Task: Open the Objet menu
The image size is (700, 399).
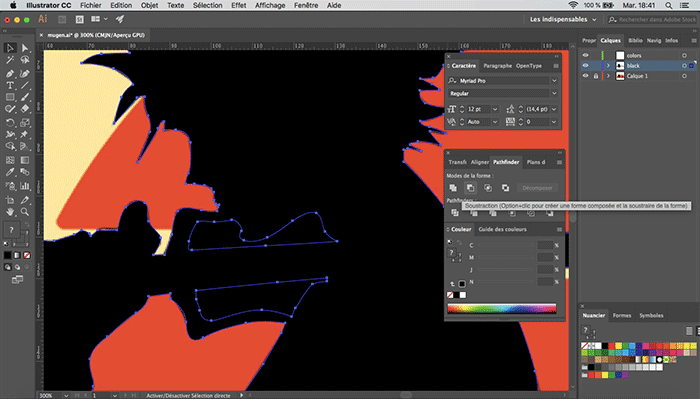Action: (x=150, y=5)
